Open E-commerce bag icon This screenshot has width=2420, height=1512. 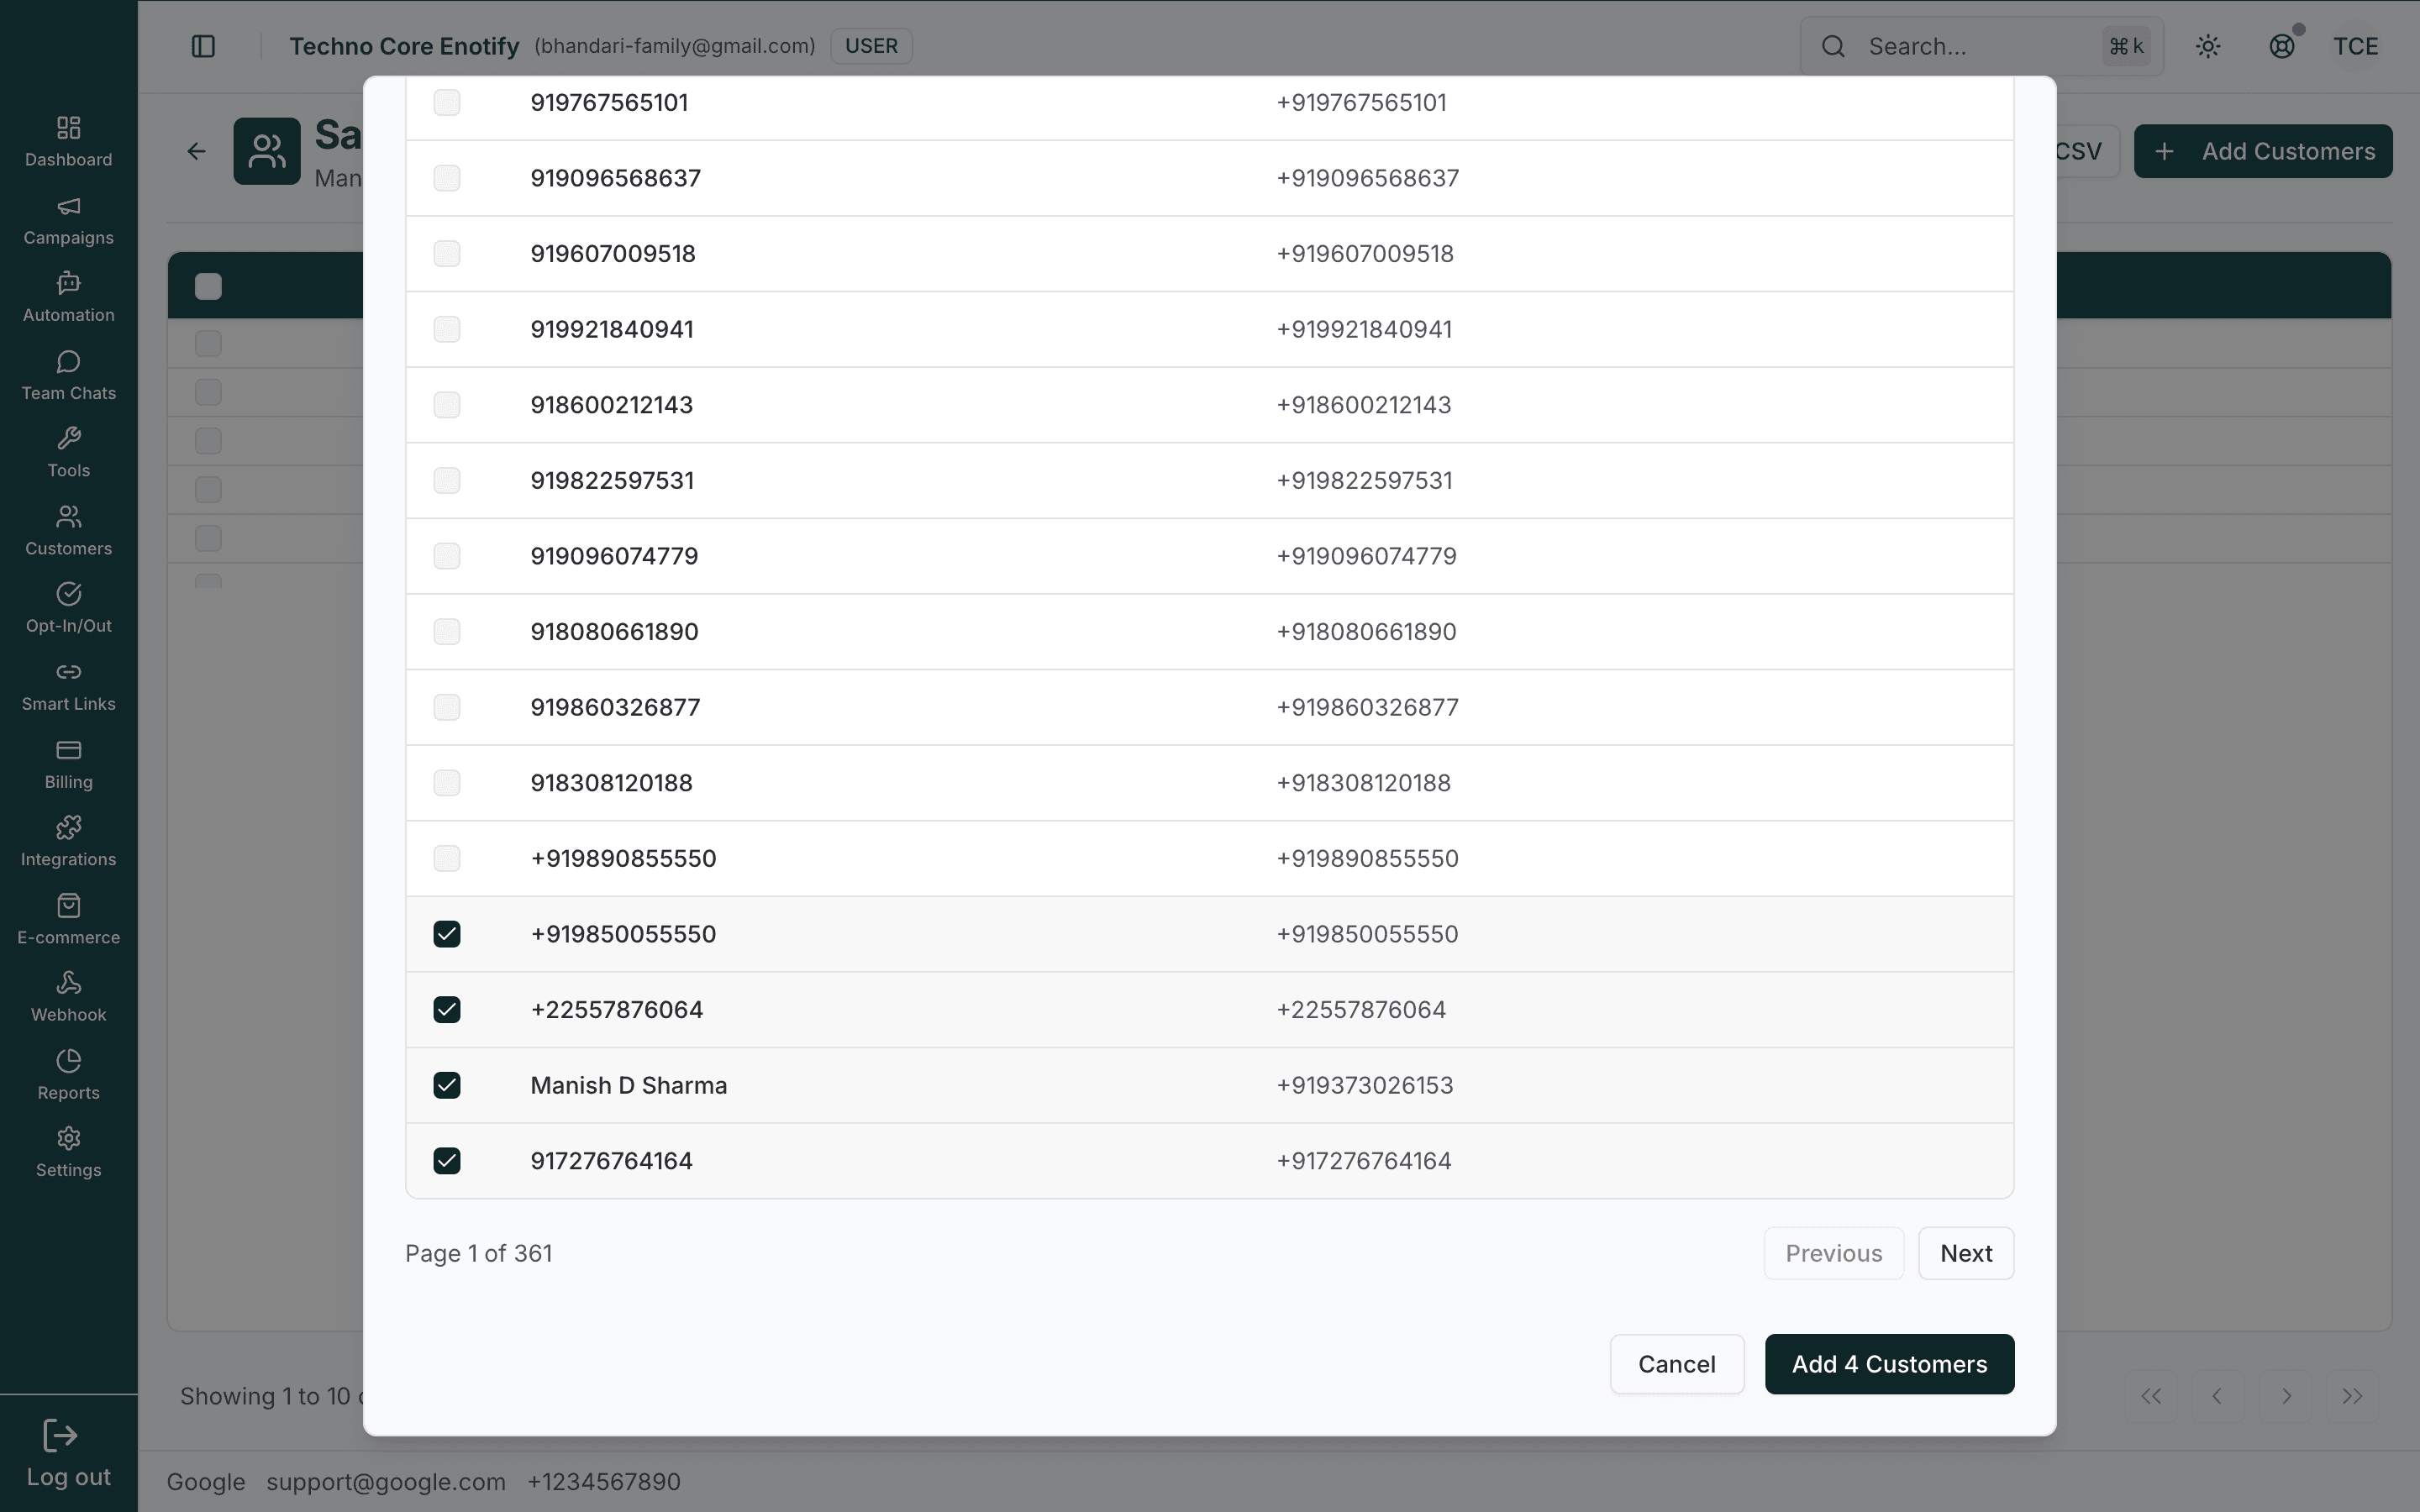68,905
